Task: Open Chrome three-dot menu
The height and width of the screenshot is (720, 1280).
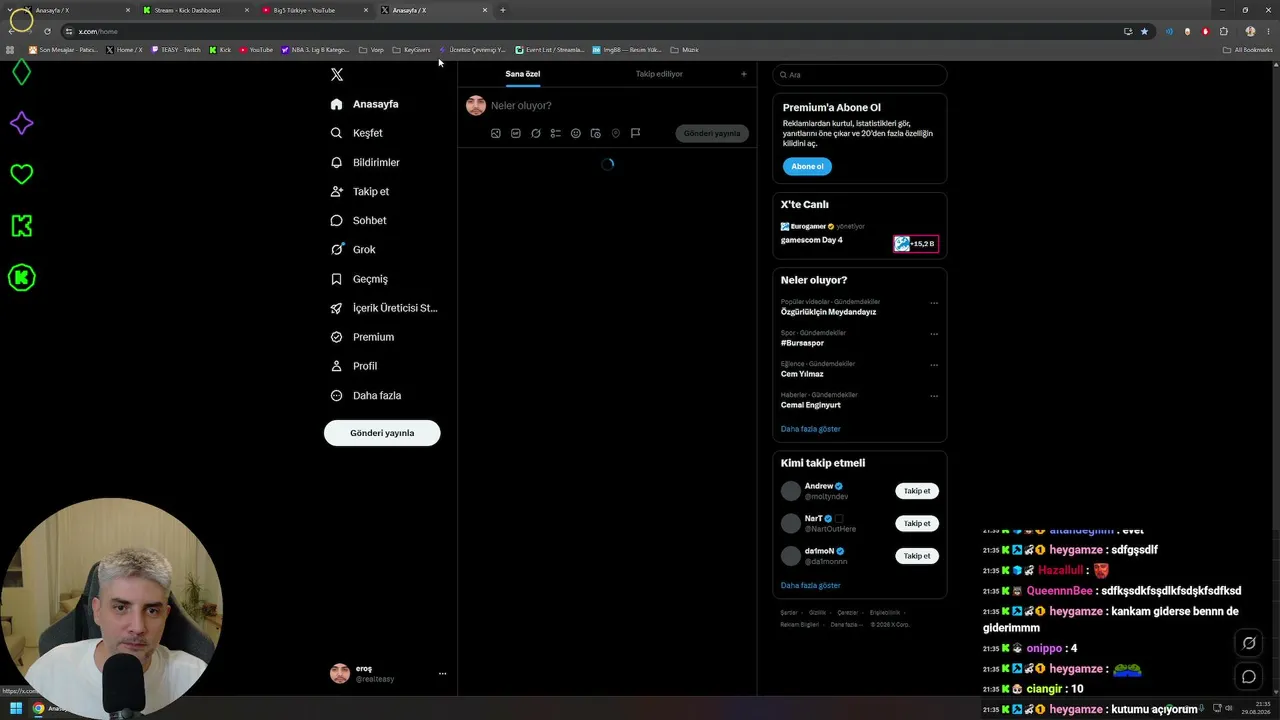Action: coord(1268,31)
